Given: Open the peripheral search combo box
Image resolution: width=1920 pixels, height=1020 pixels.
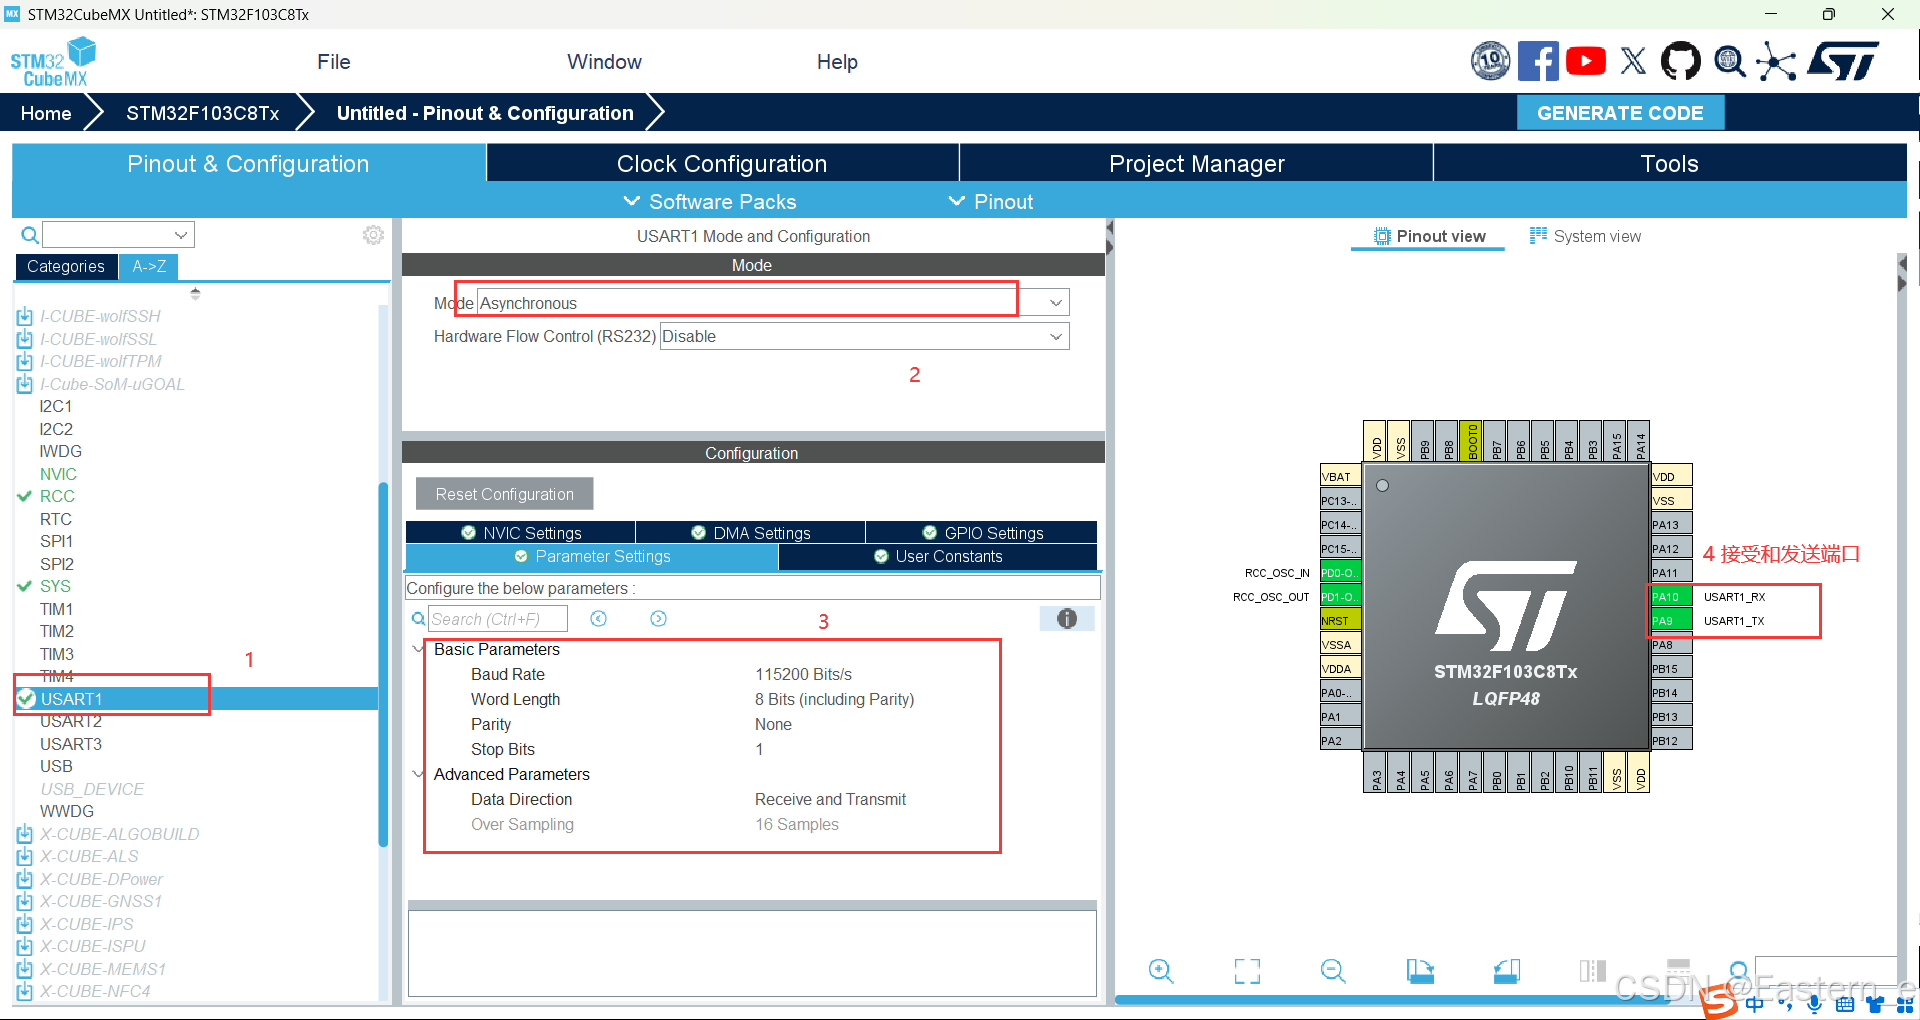Looking at the screenshot, I should (118, 235).
